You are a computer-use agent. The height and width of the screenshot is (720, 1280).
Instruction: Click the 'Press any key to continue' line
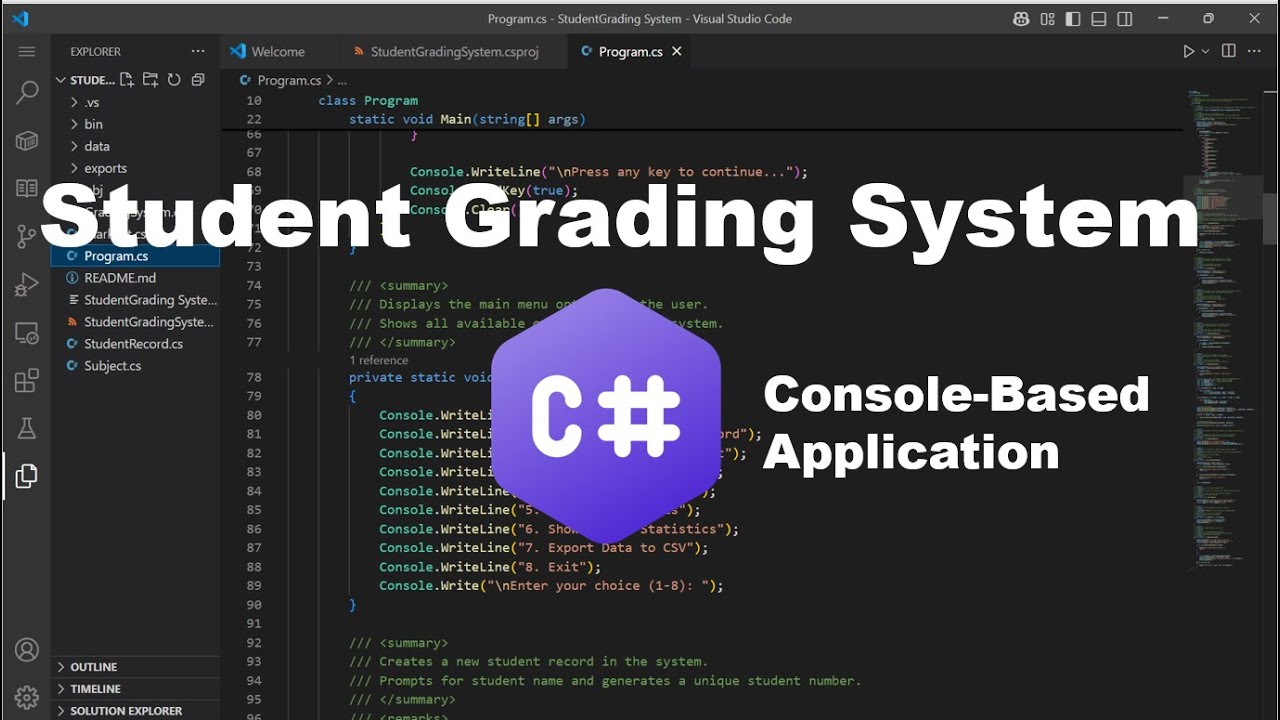(609, 172)
